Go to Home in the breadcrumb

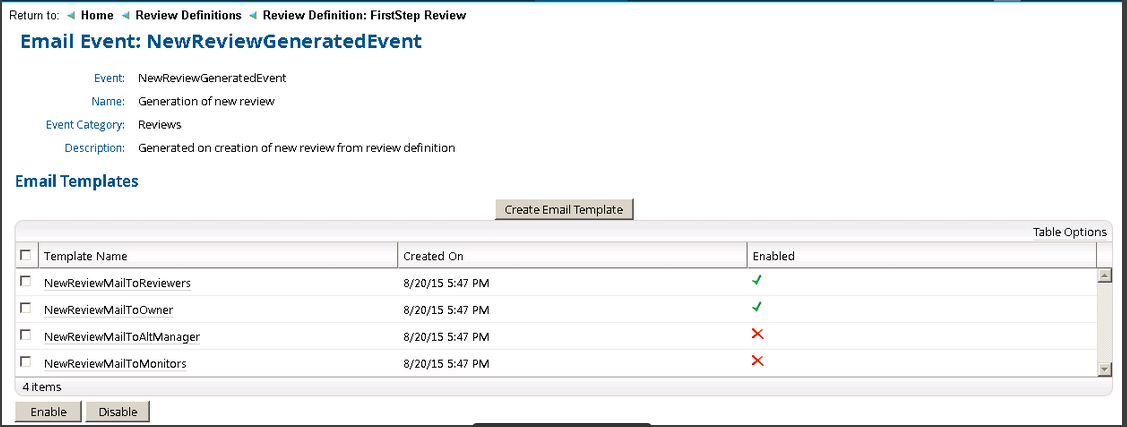97,16
